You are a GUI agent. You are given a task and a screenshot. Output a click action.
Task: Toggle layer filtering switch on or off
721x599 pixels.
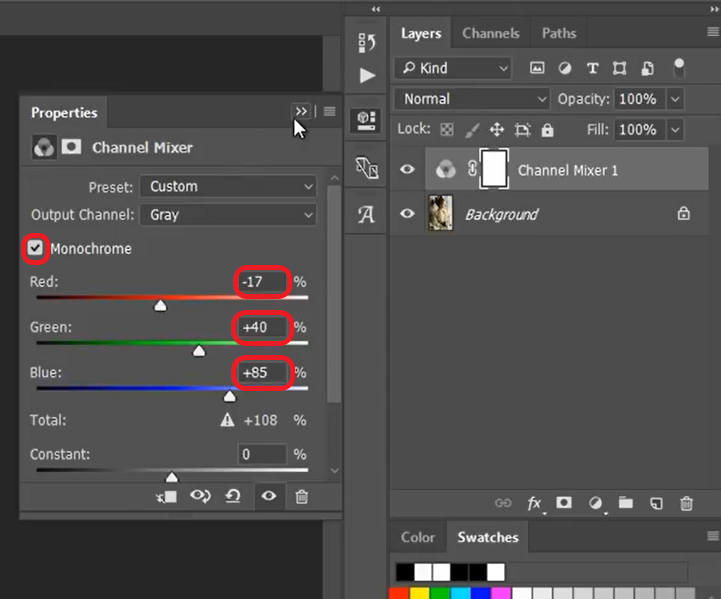(679, 68)
